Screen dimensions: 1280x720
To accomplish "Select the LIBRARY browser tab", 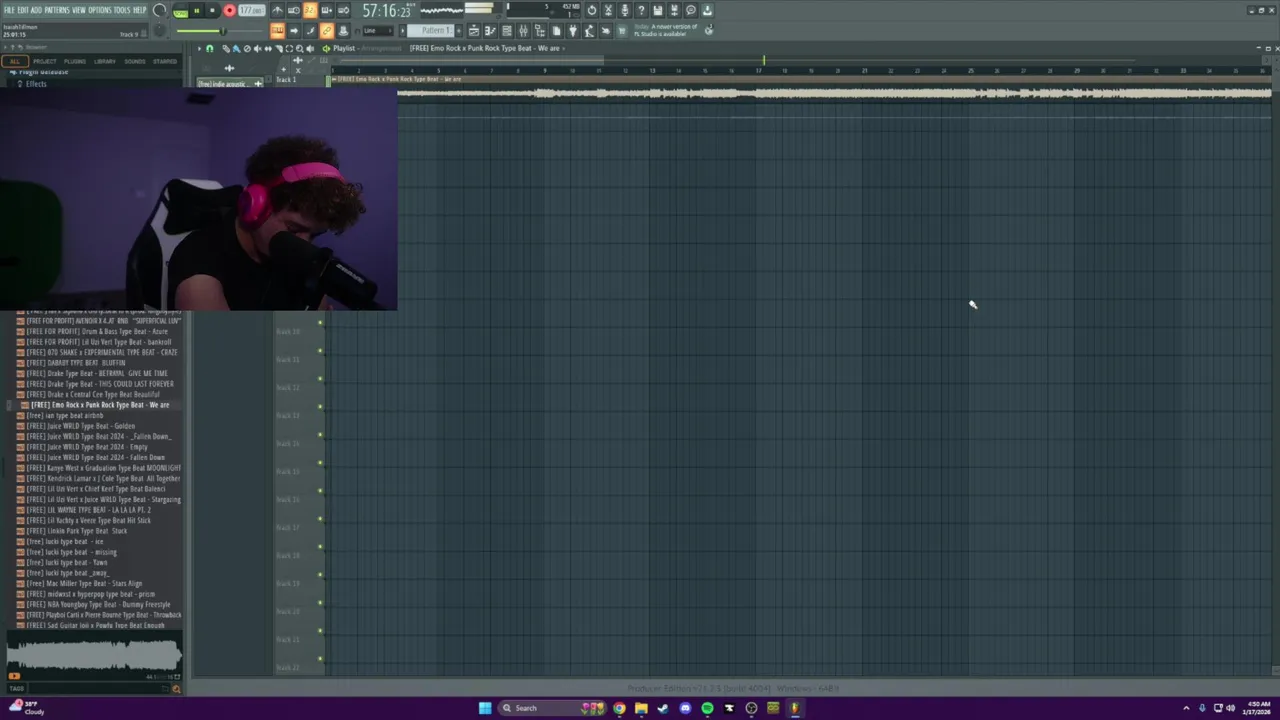I will pyautogui.click(x=105, y=61).
